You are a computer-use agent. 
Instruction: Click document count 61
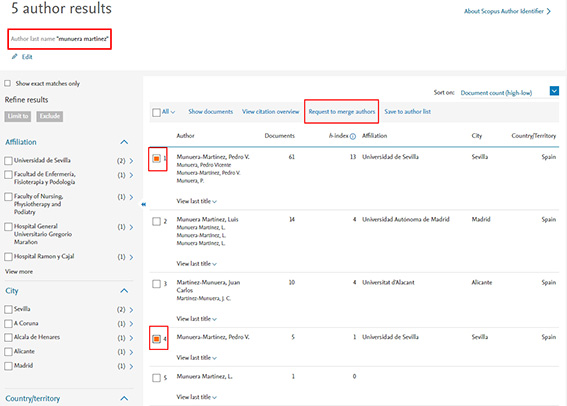point(291,157)
